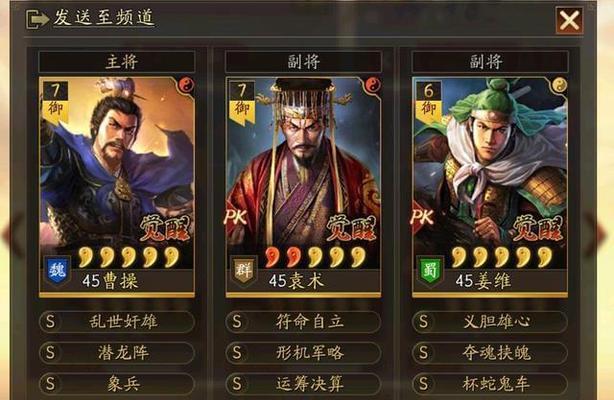This screenshot has width=614, height=400.
Task: Click the PK badge on Yuan Shu's card
Action: point(236,217)
